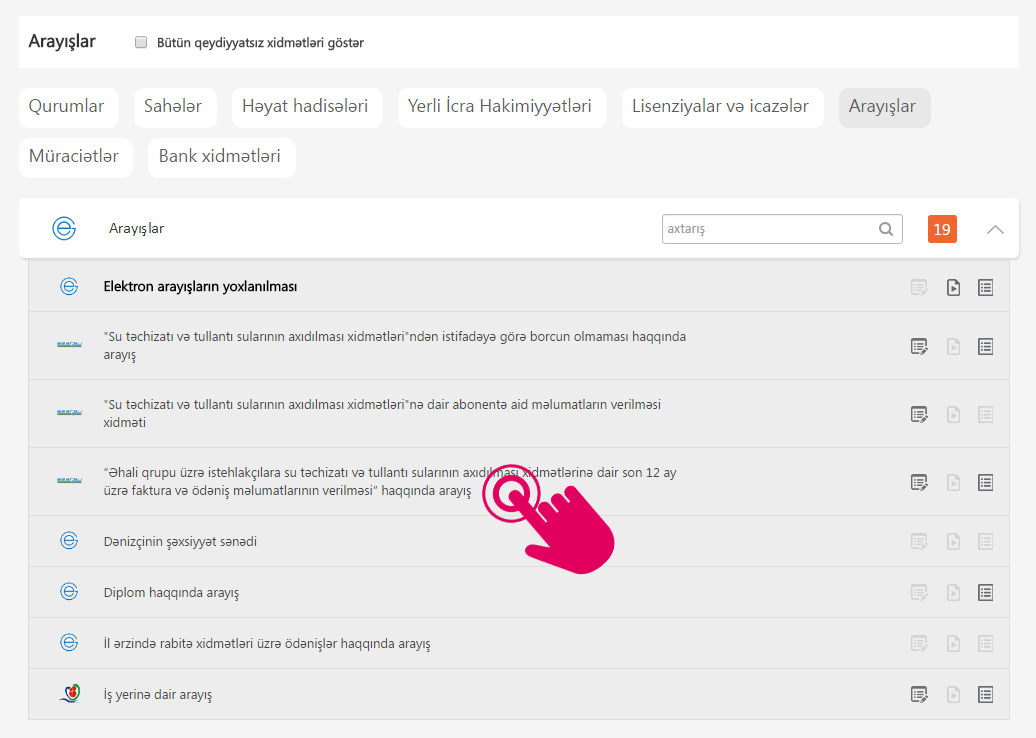The width and height of the screenshot is (1036, 738).
Task: Play video guide for Elektron arayışların yoxlanılması
Action: (953, 287)
